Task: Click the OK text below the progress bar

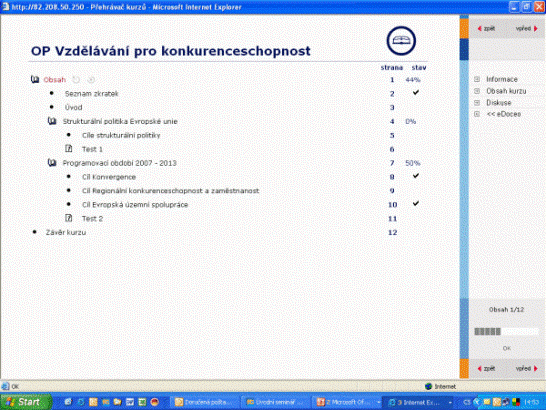Action: (507, 348)
